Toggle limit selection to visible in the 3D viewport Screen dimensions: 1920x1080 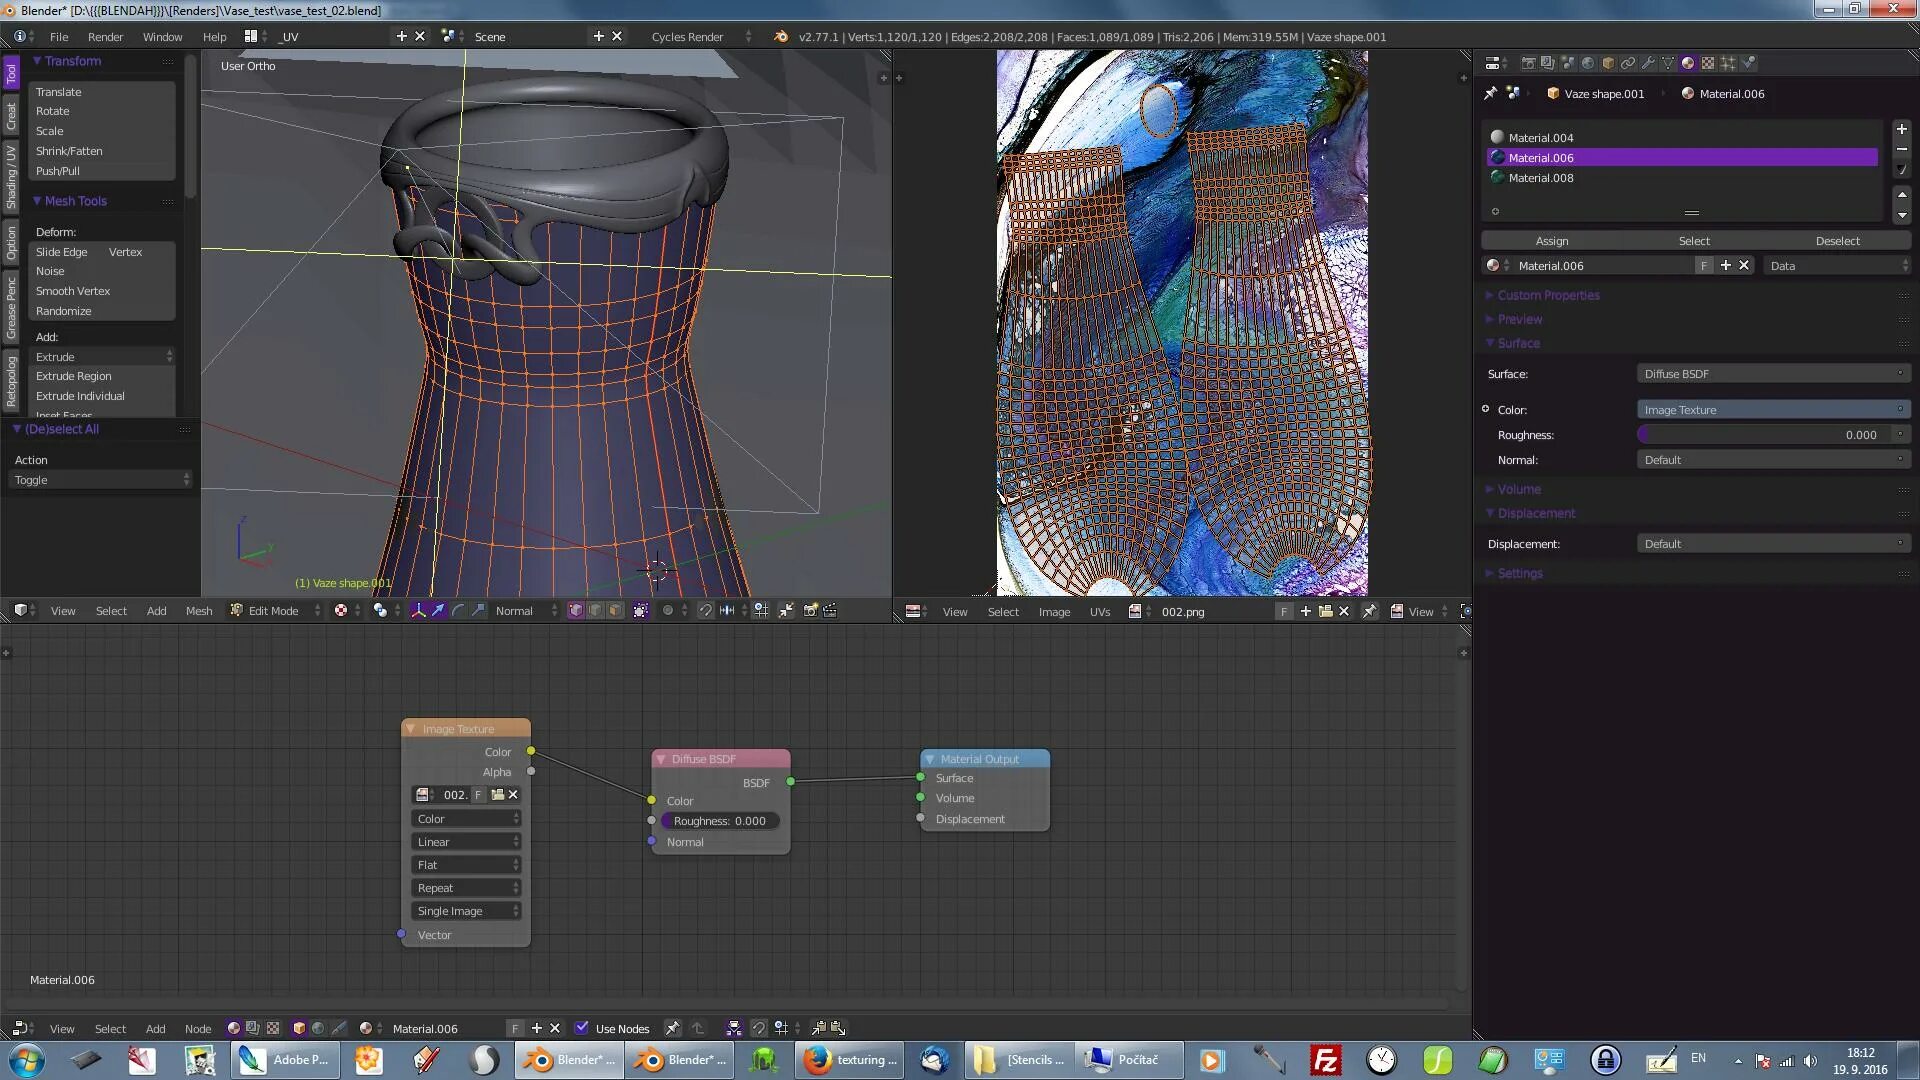pos(641,611)
